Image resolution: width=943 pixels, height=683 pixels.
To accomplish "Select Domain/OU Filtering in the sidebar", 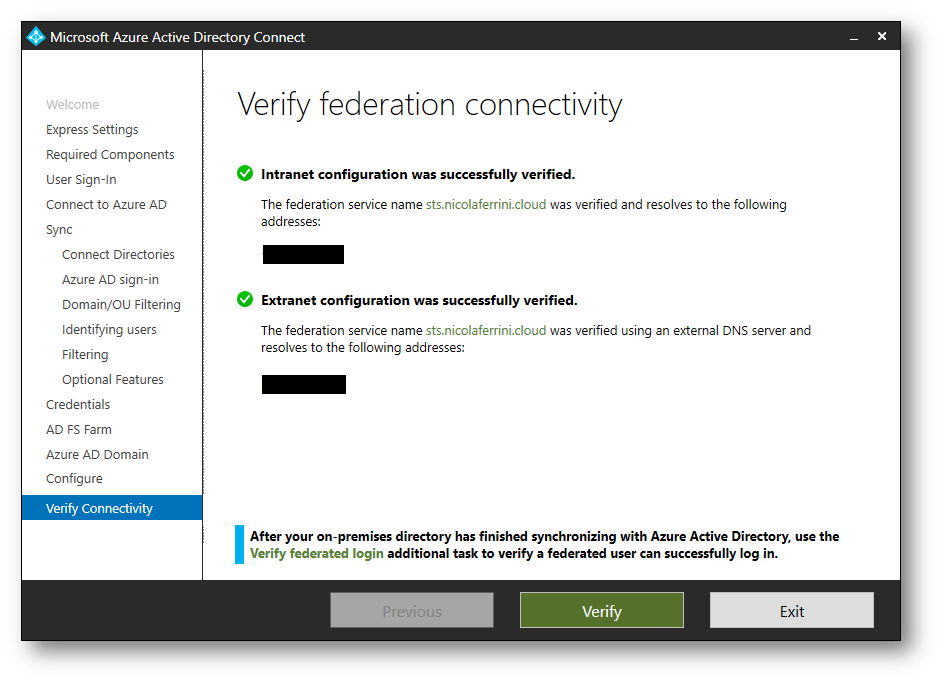I will [121, 304].
